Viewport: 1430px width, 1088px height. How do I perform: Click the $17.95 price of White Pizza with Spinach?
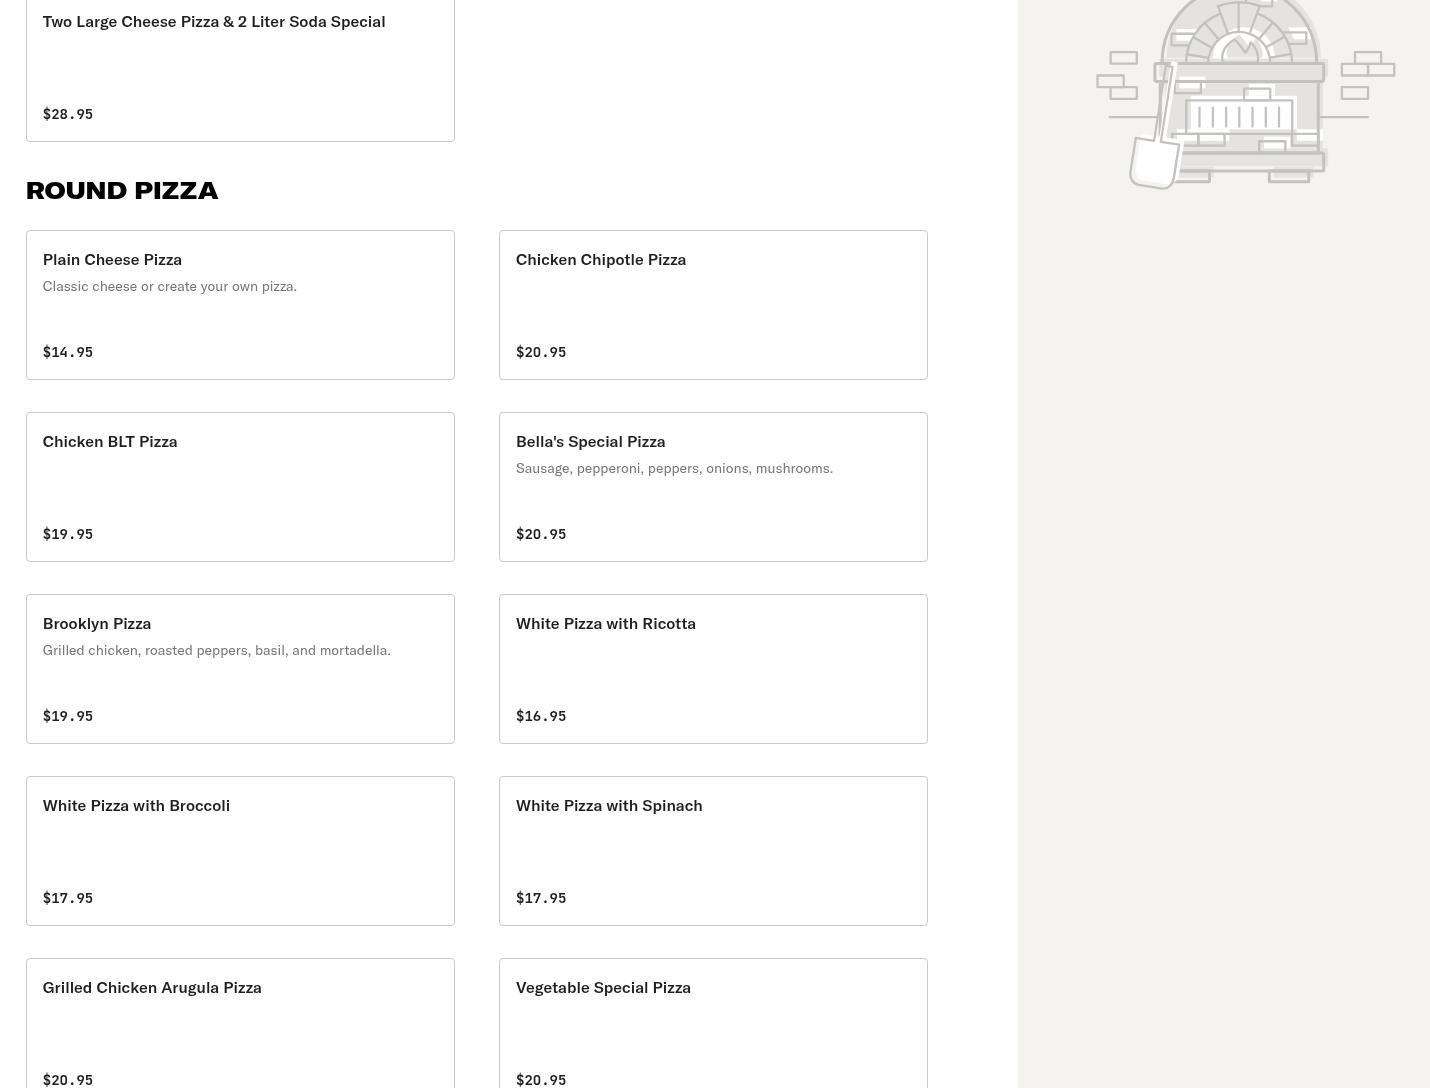point(541,898)
